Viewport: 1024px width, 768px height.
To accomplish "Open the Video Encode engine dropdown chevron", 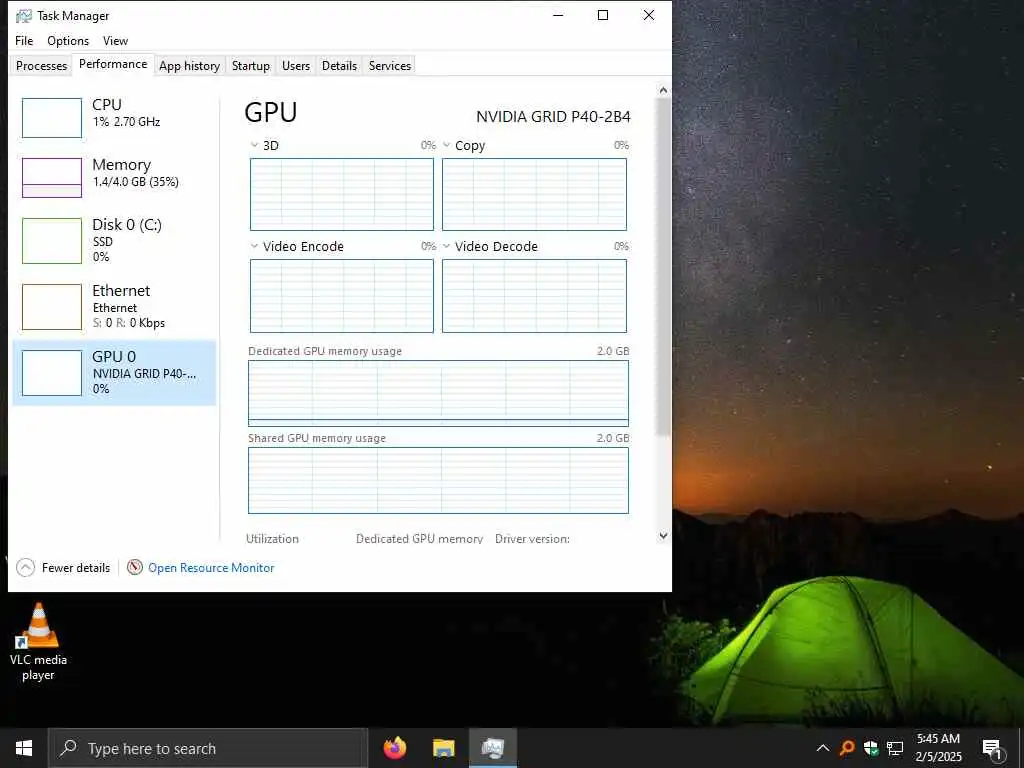I will pos(254,246).
